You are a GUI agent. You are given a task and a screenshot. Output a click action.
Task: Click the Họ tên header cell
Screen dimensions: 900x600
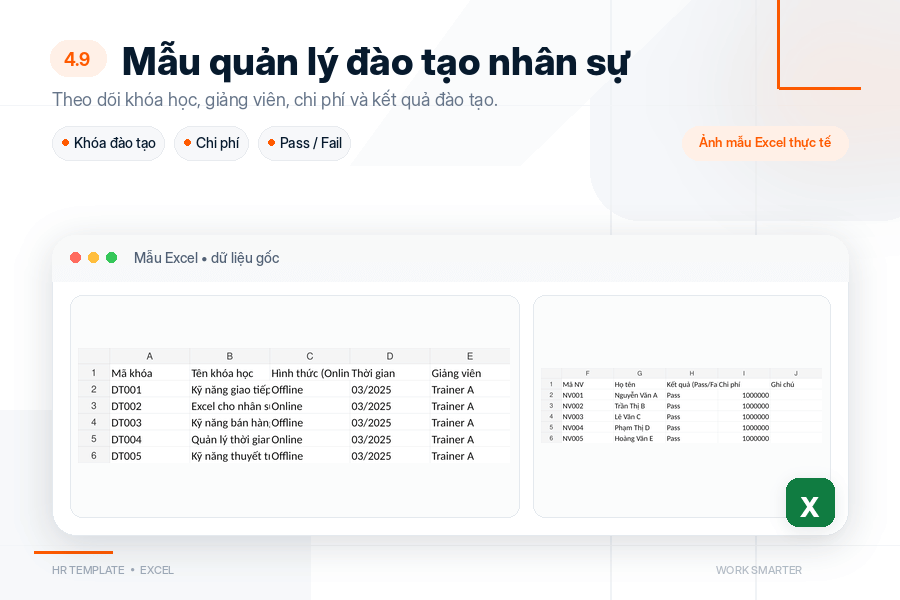coord(639,385)
